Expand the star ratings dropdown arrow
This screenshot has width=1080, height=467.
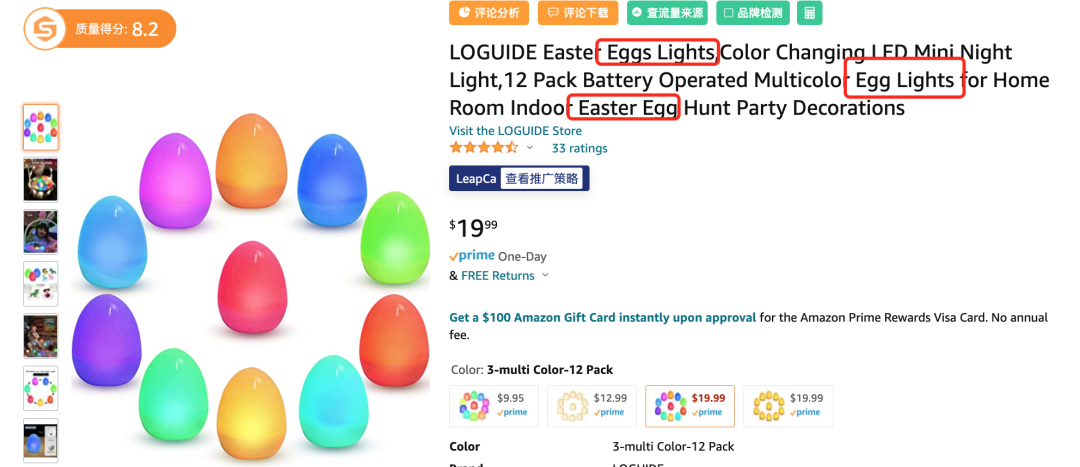[530, 148]
